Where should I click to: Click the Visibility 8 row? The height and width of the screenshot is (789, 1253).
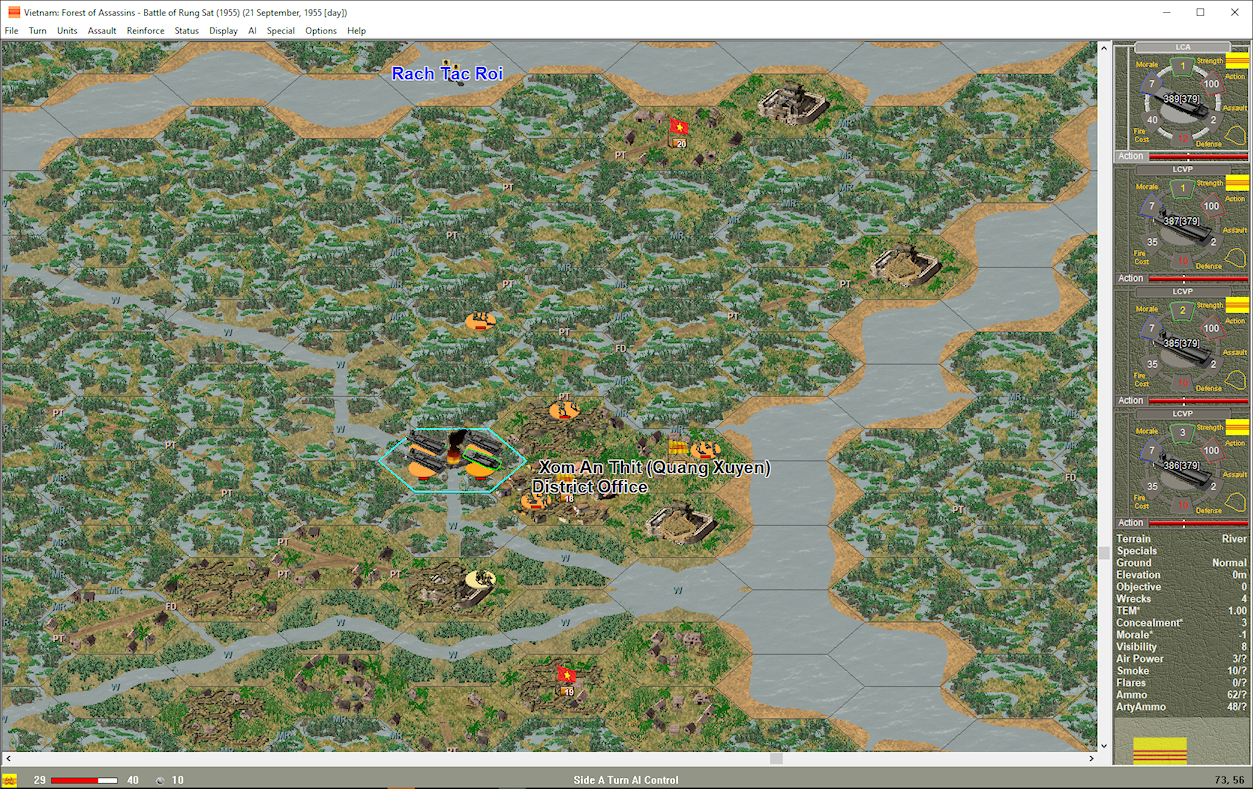tap(1182, 647)
